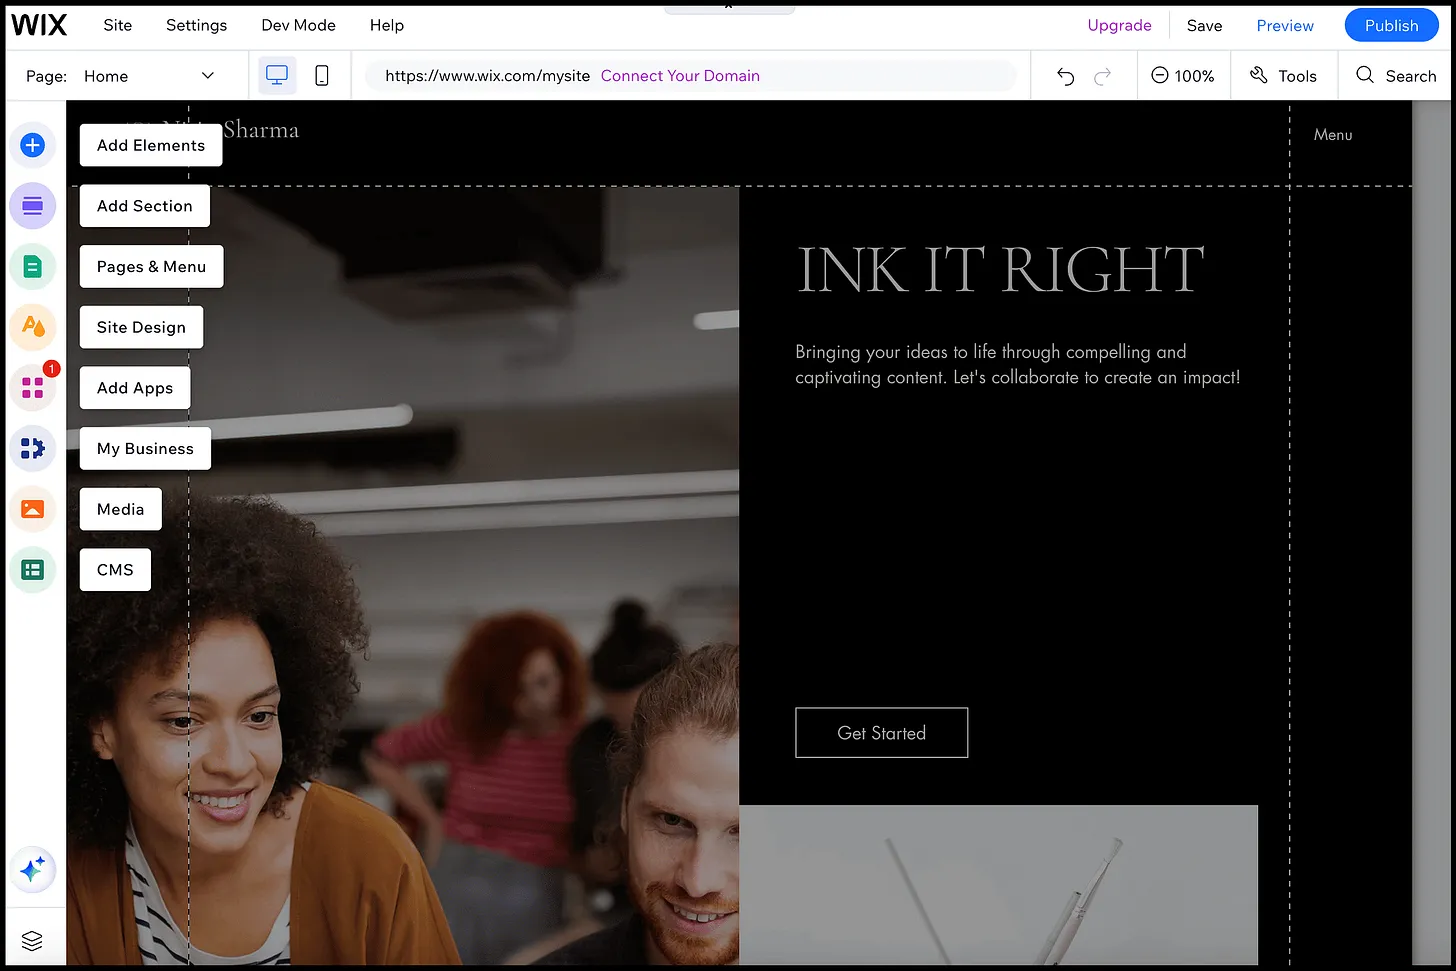Open the green CMS table icon
1456x971 pixels.
(32, 570)
